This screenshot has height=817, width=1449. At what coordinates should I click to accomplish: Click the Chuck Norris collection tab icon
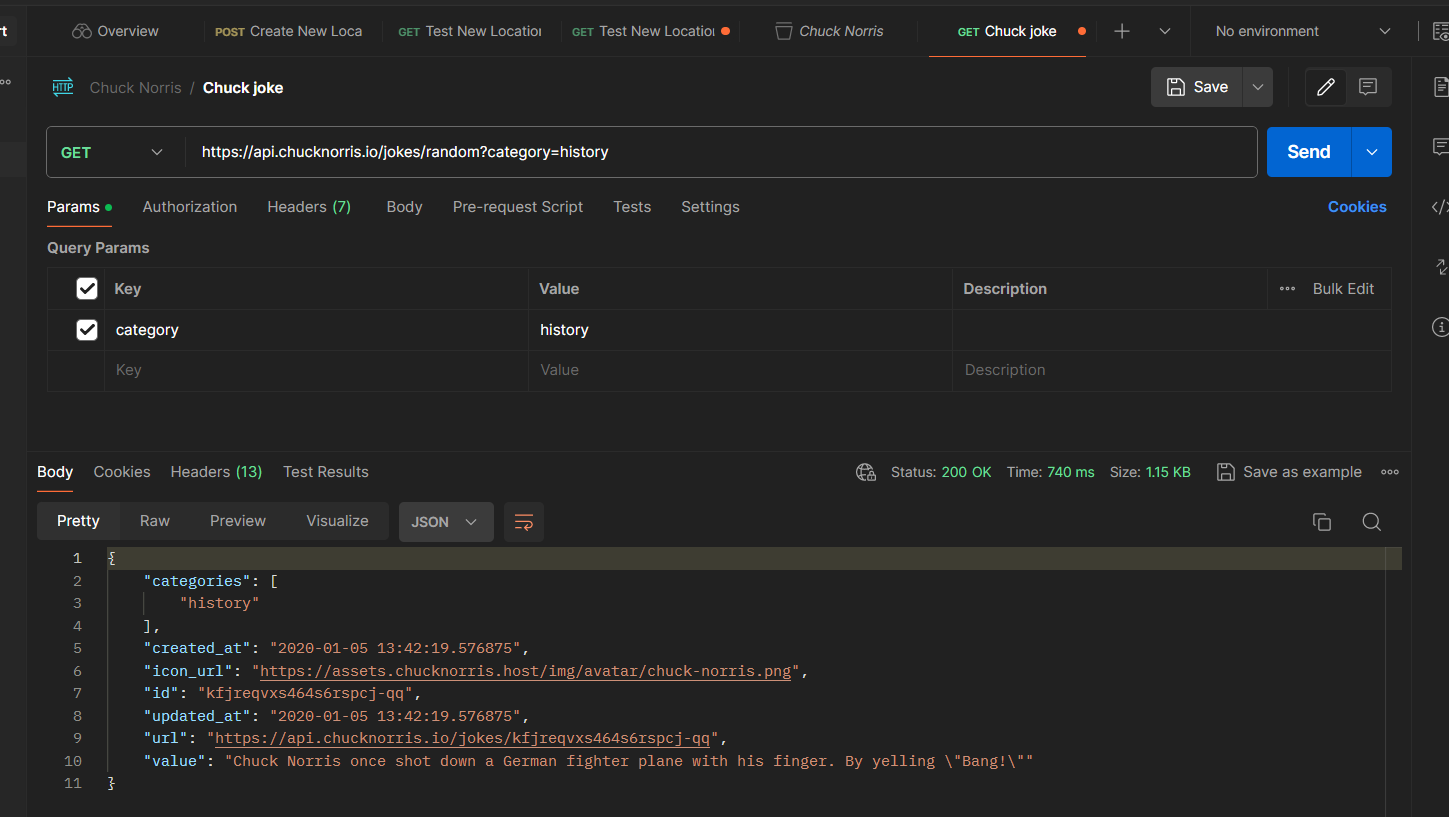coord(784,31)
